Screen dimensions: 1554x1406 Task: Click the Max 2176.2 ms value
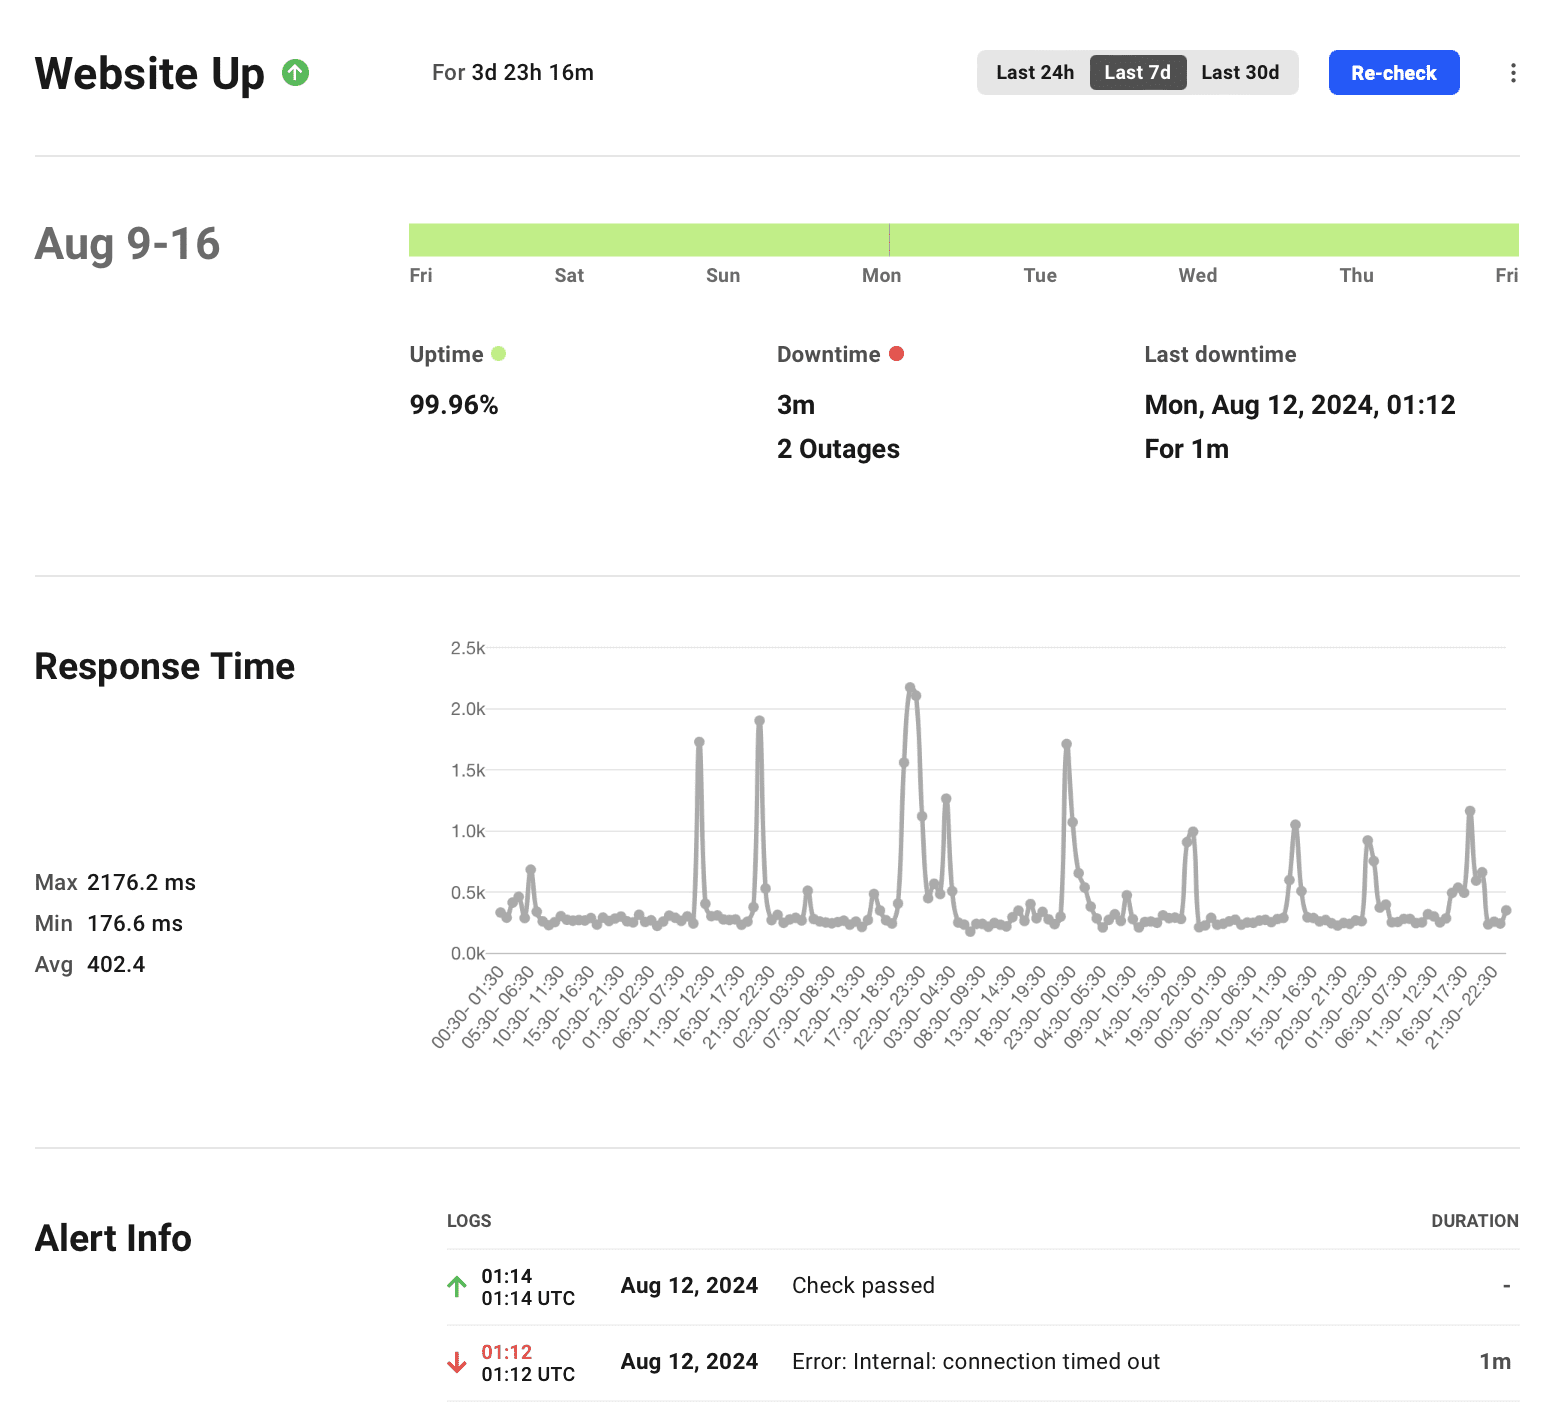[x=141, y=882]
